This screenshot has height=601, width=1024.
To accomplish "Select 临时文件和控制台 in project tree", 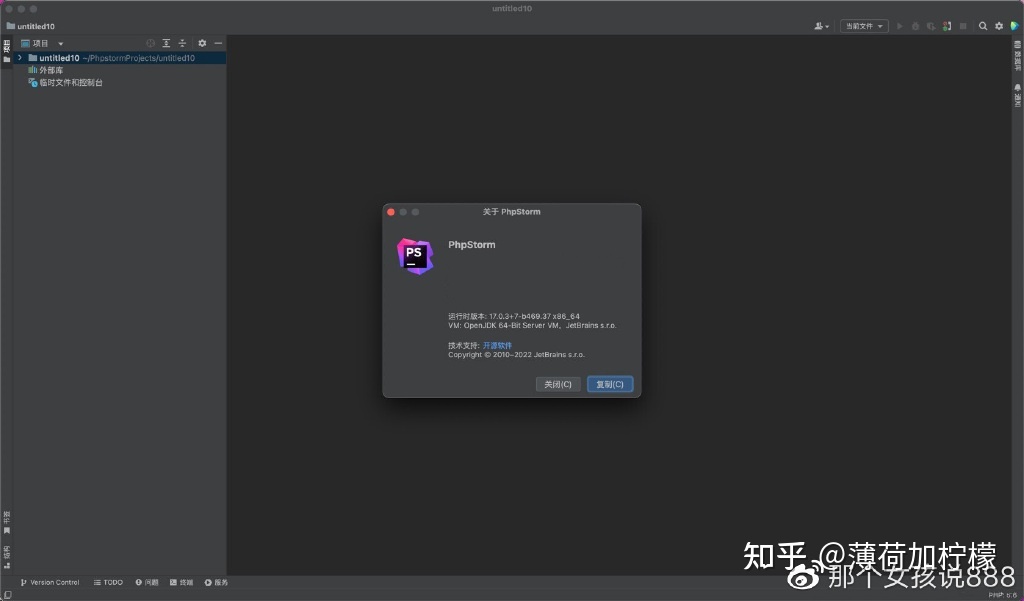I will pyautogui.click(x=65, y=82).
